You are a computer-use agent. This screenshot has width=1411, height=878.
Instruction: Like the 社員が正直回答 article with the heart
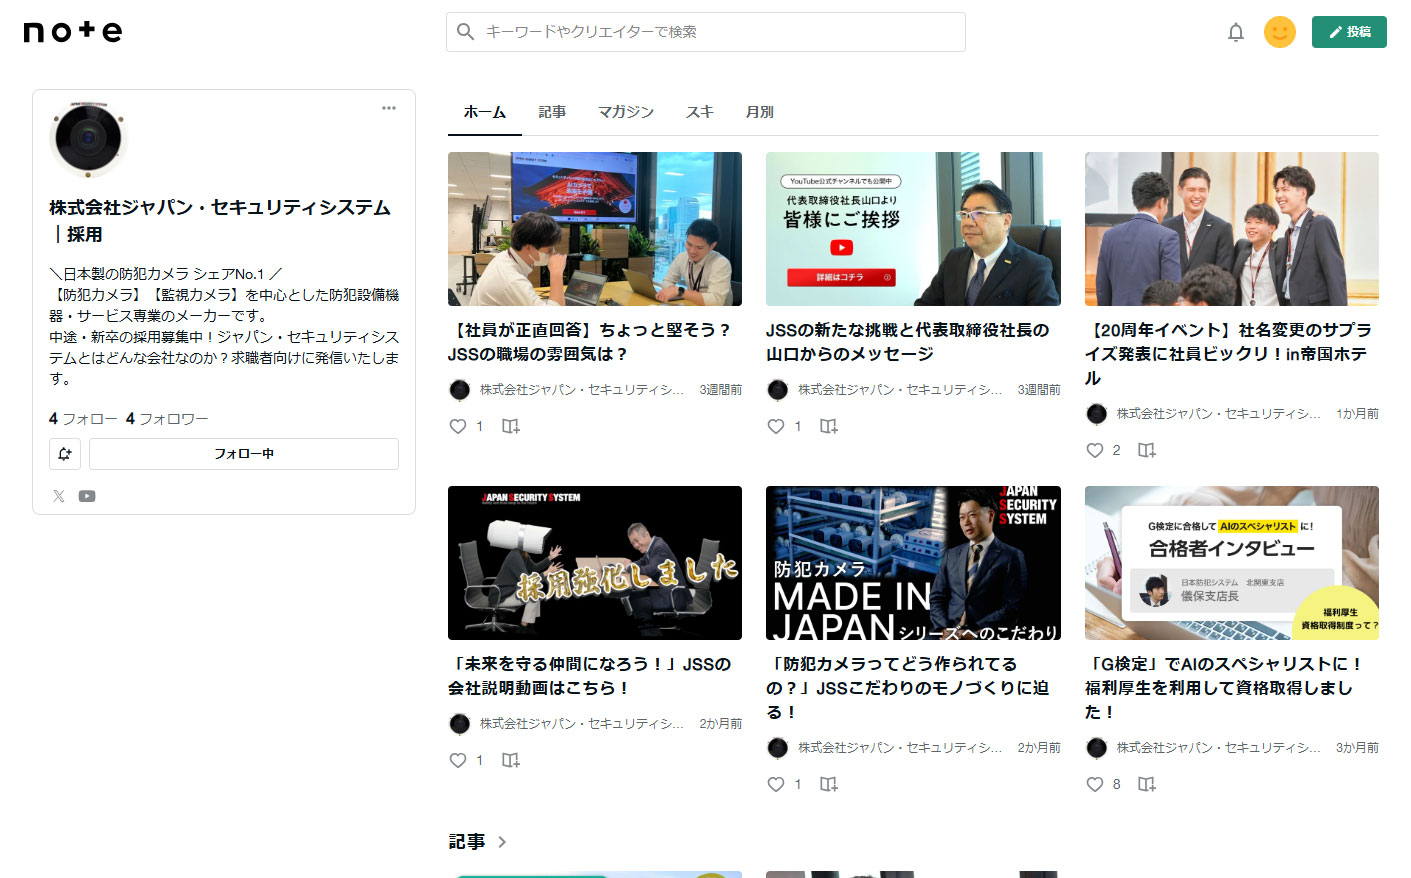click(x=458, y=426)
